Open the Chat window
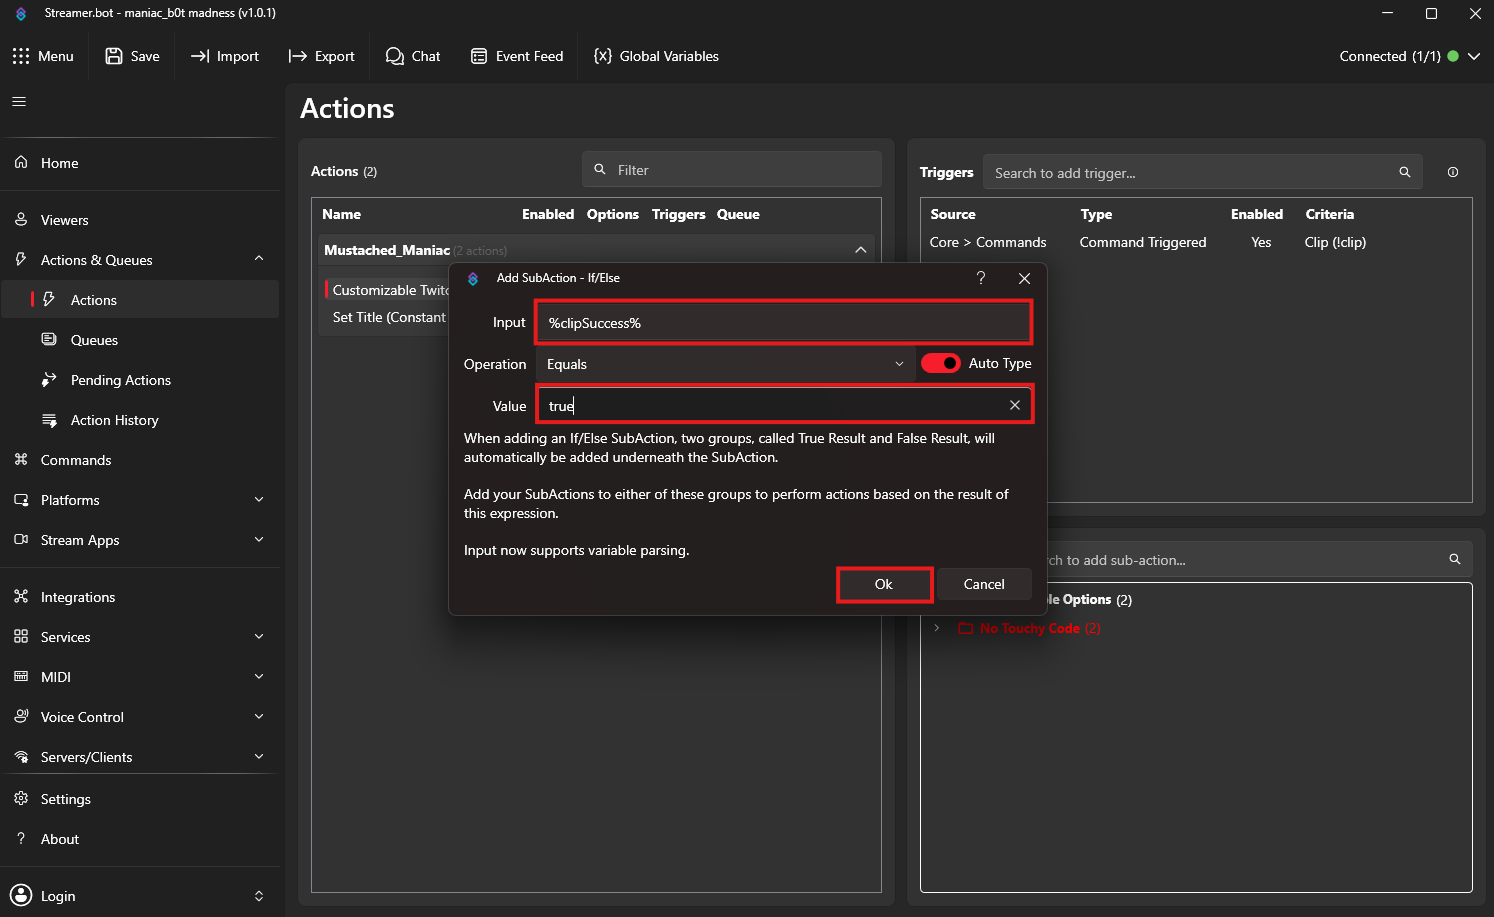The width and height of the screenshot is (1494, 917). (x=413, y=56)
